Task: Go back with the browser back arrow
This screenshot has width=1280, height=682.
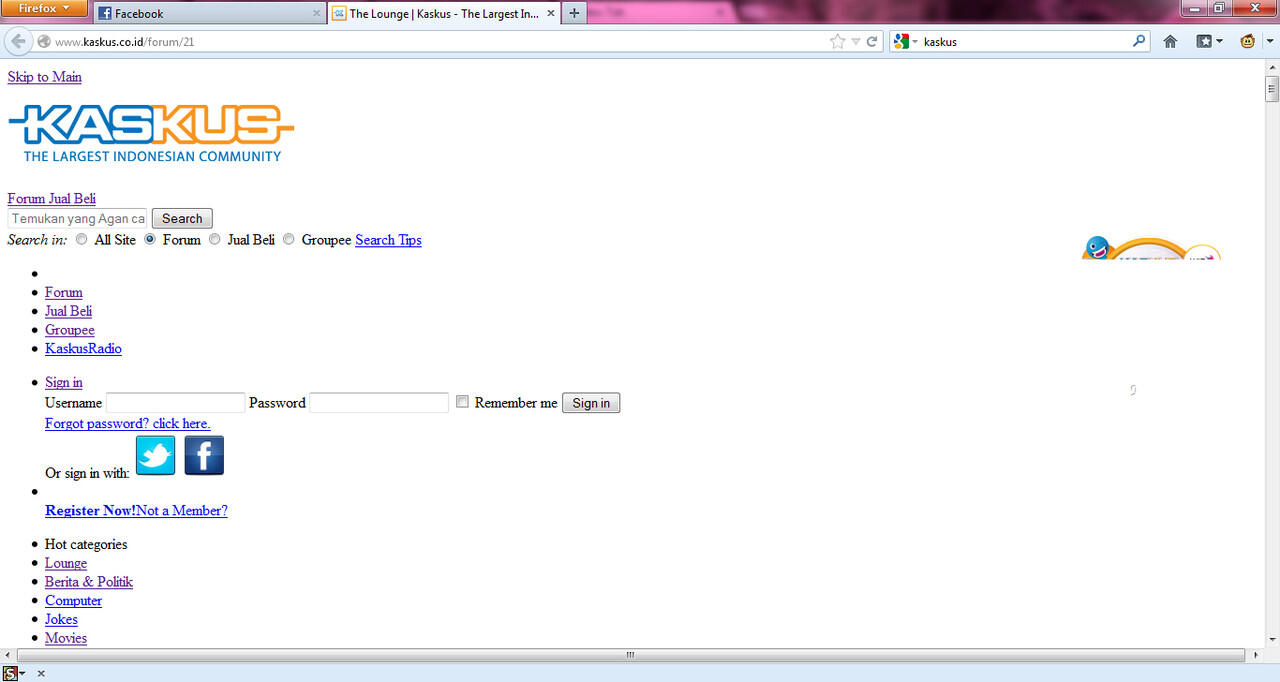Action: 18,41
